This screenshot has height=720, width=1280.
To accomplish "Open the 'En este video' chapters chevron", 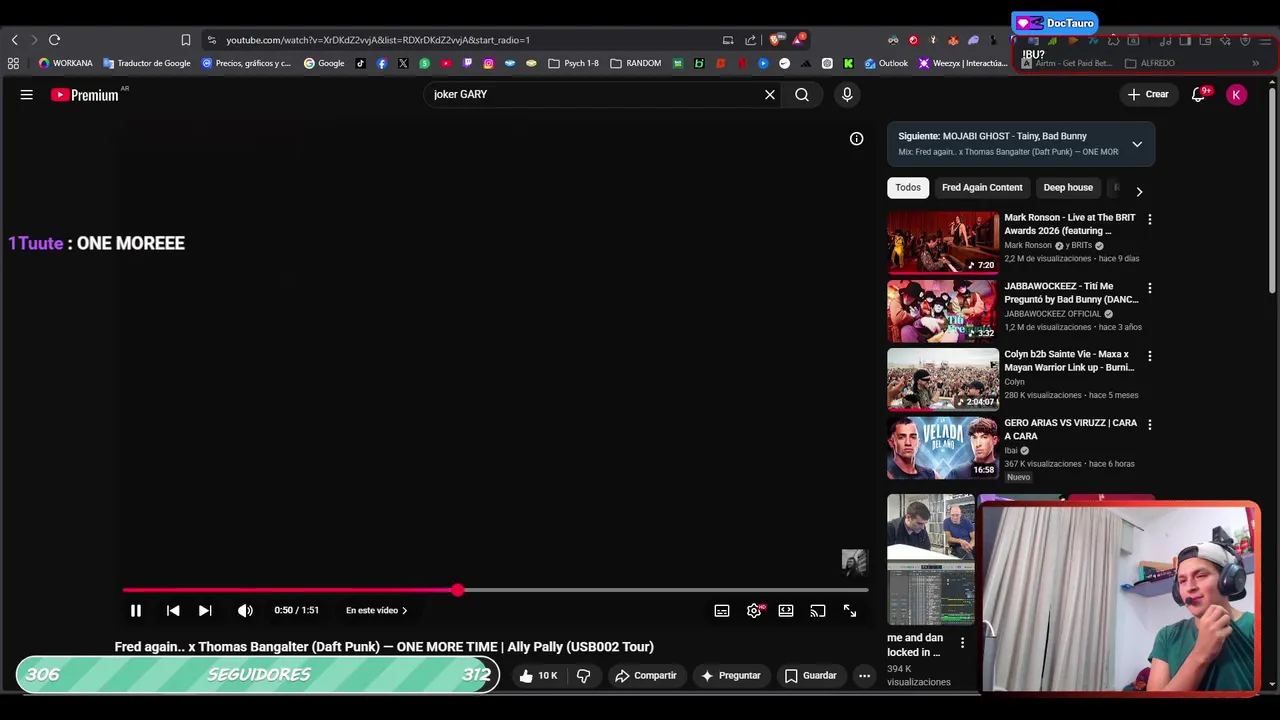I will coord(404,610).
